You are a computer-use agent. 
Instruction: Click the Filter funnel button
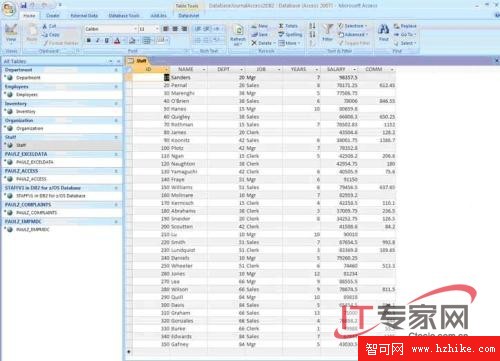(x=327, y=33)
